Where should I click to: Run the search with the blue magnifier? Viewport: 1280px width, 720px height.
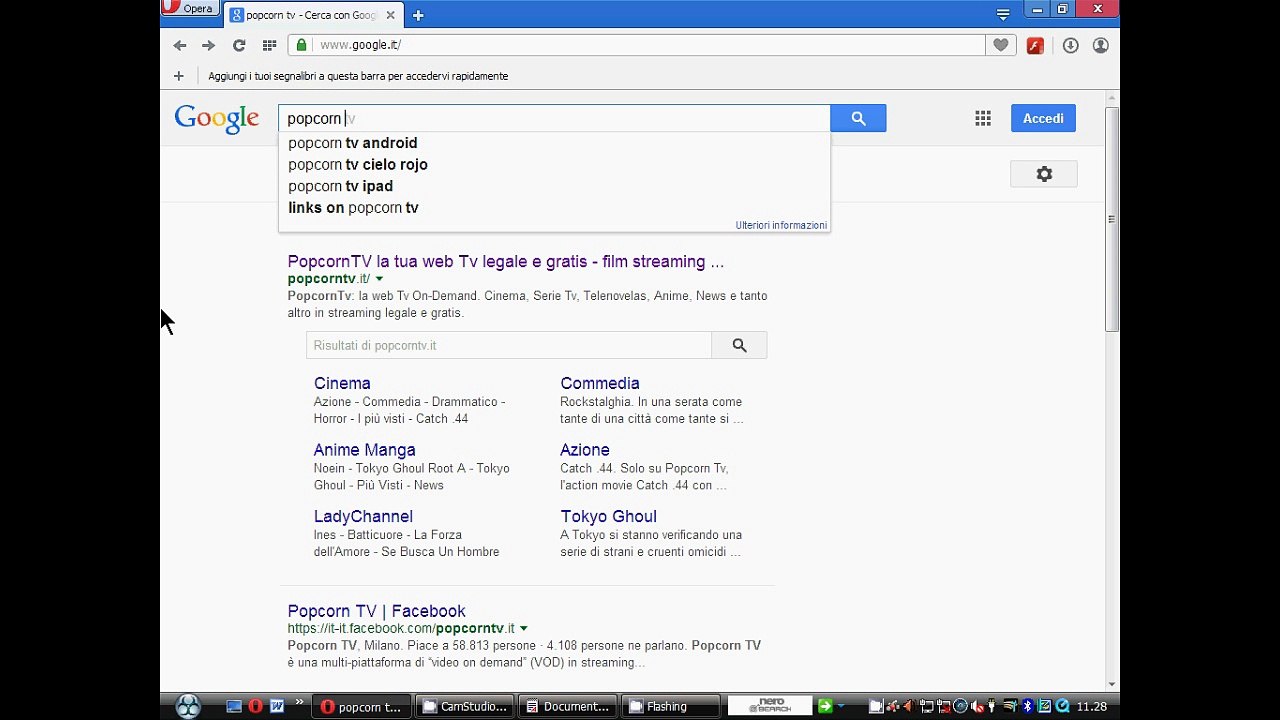tap(858, 118)
